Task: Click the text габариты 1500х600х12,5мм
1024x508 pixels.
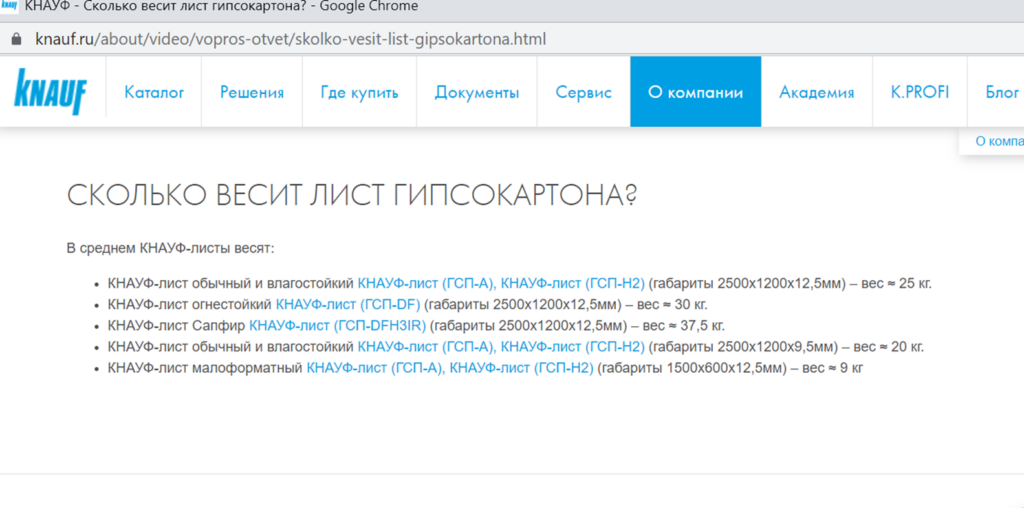Action: click(x=692, y=368)
